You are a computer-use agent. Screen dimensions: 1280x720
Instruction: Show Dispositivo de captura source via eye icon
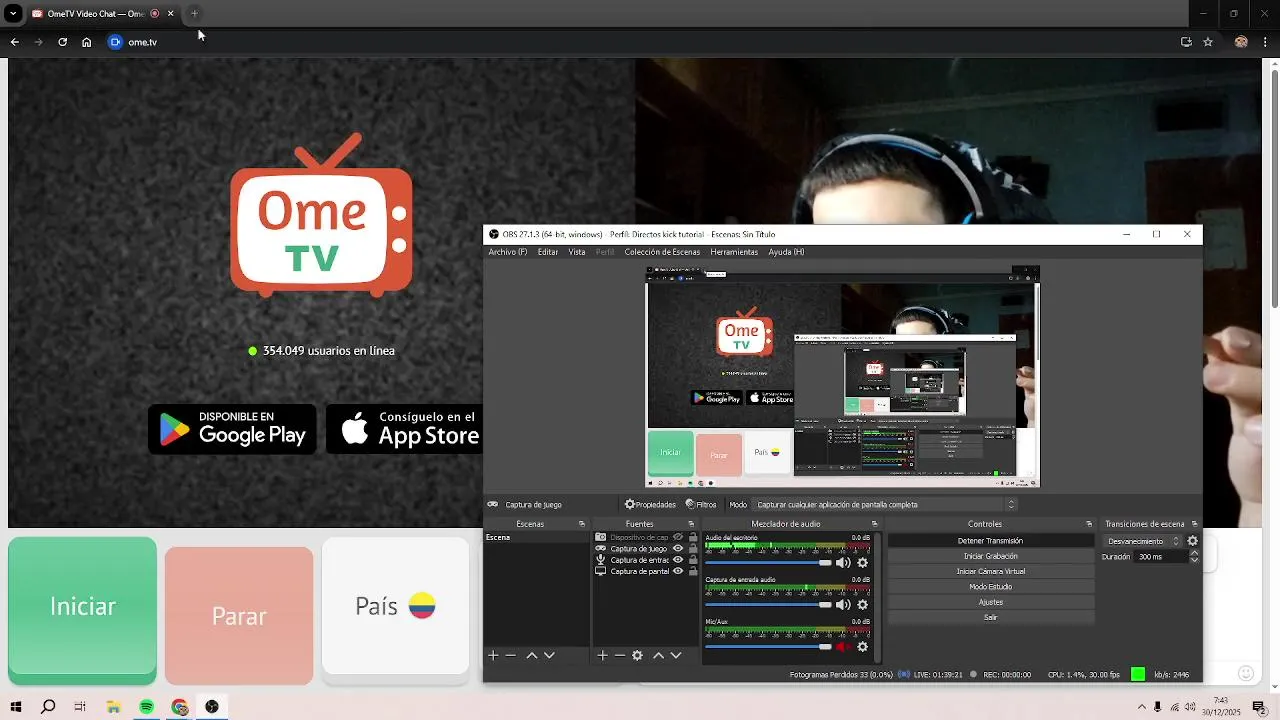678,537
